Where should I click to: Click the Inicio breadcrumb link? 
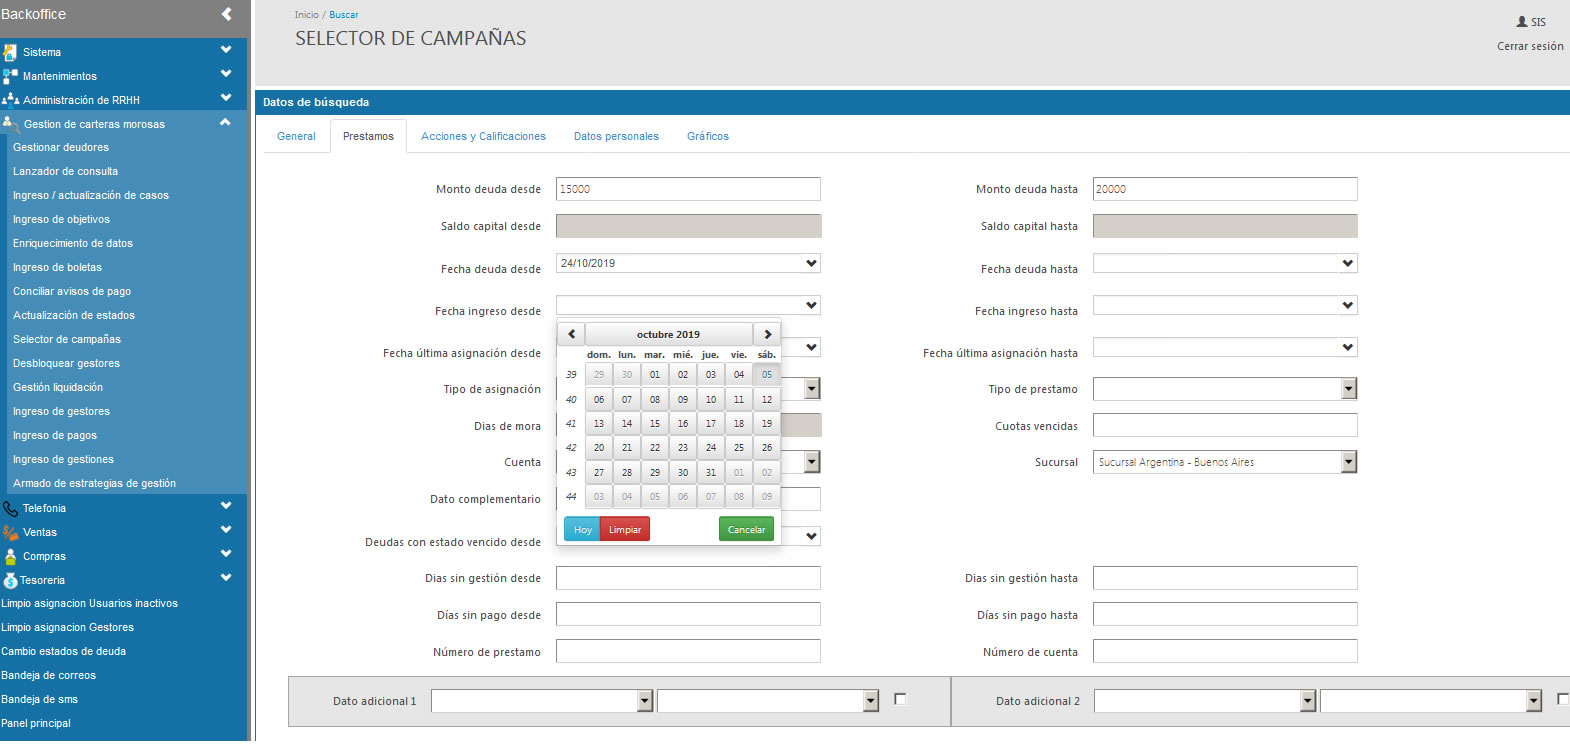307,15
